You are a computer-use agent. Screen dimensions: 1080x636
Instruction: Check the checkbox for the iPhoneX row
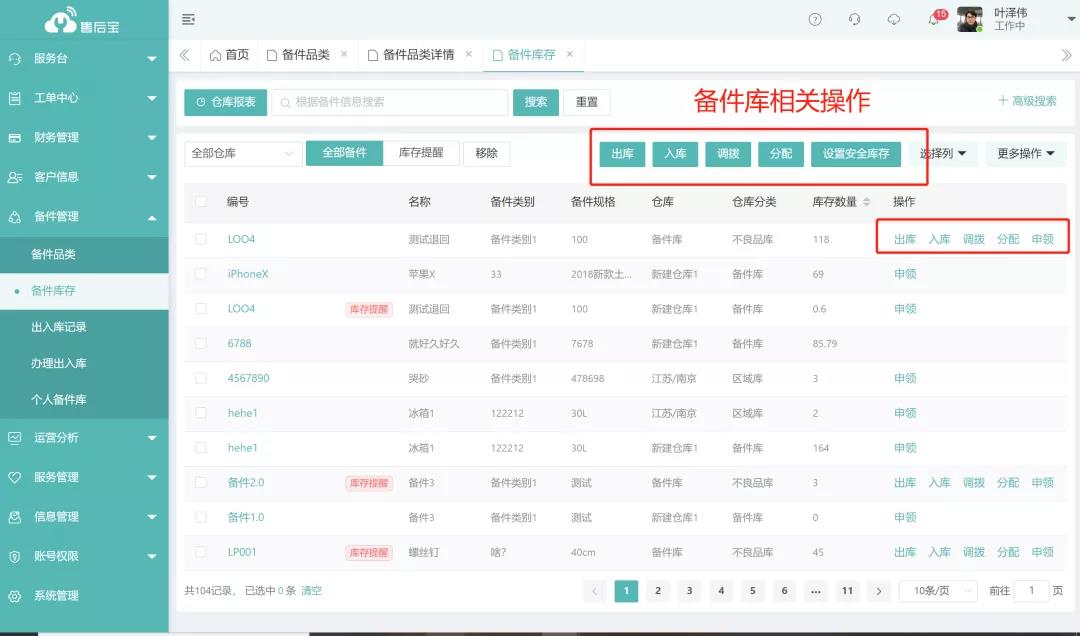(201, 274)
